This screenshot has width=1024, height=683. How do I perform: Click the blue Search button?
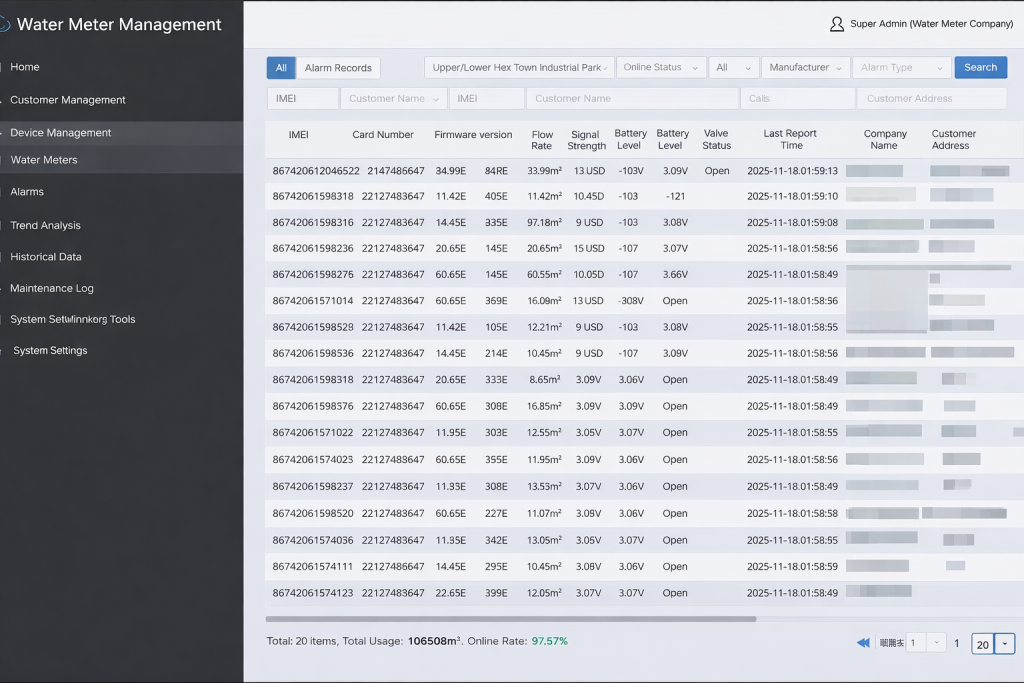[980, 68]
